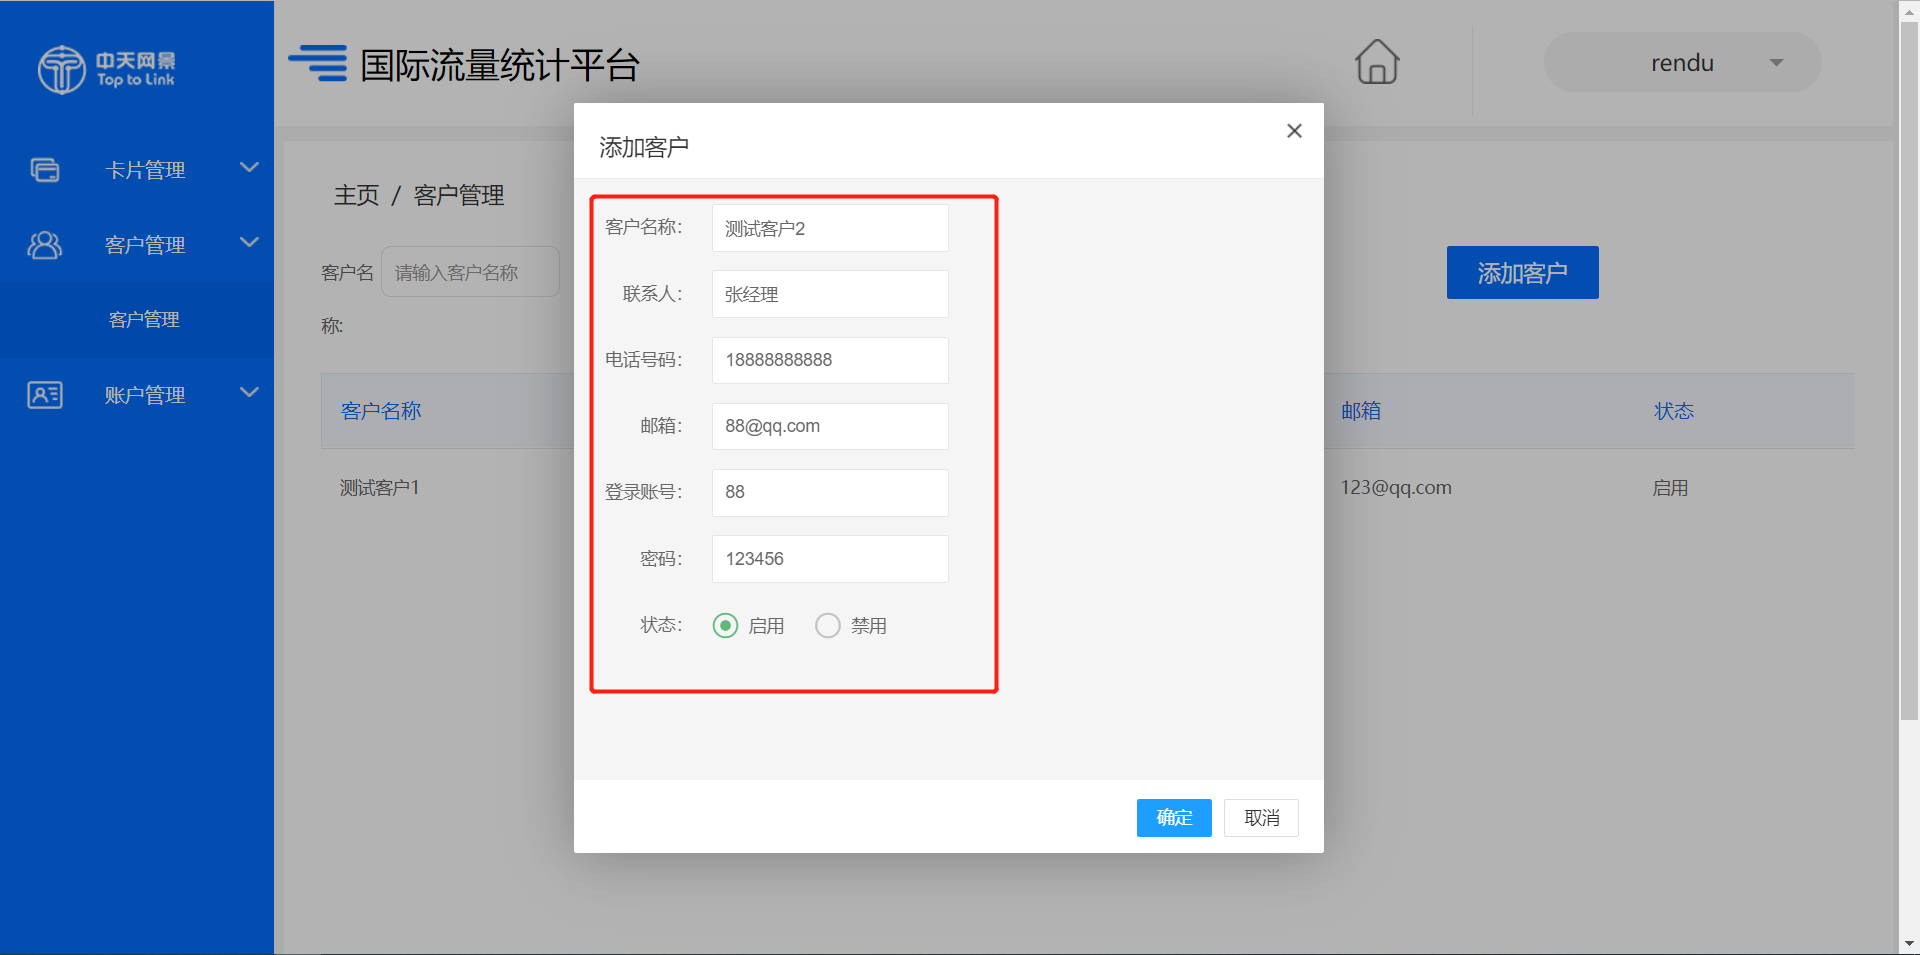Image resolution: width=1920 pixels, height=955 pixels.
Task: Confirm with the 确定 button
Action: pos(1174,818)
